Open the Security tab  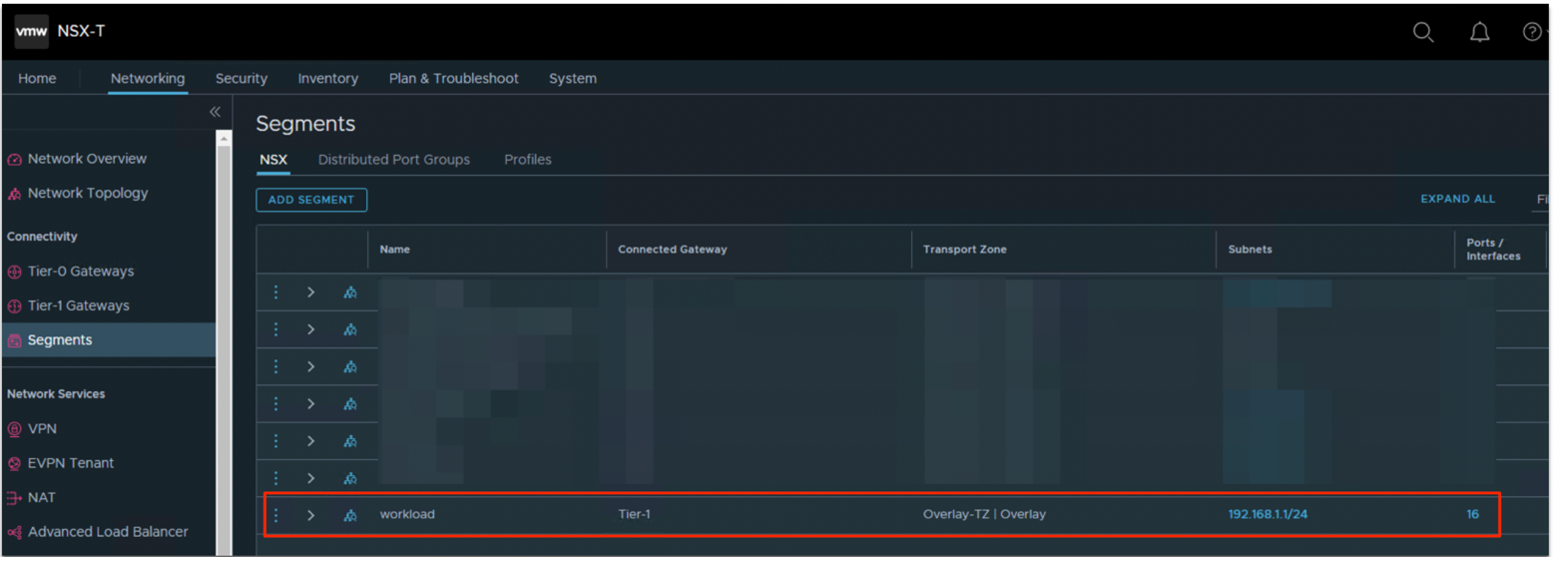241,78
